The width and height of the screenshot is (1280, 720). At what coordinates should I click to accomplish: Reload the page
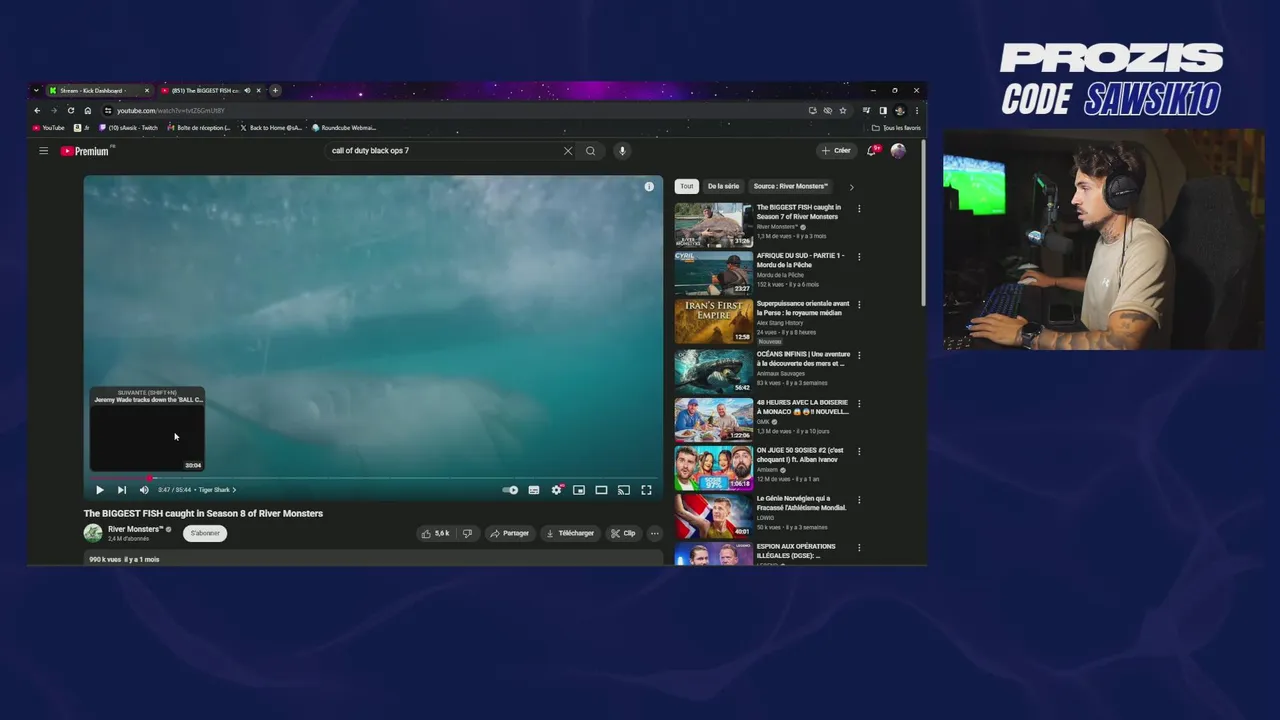[70, 110]
